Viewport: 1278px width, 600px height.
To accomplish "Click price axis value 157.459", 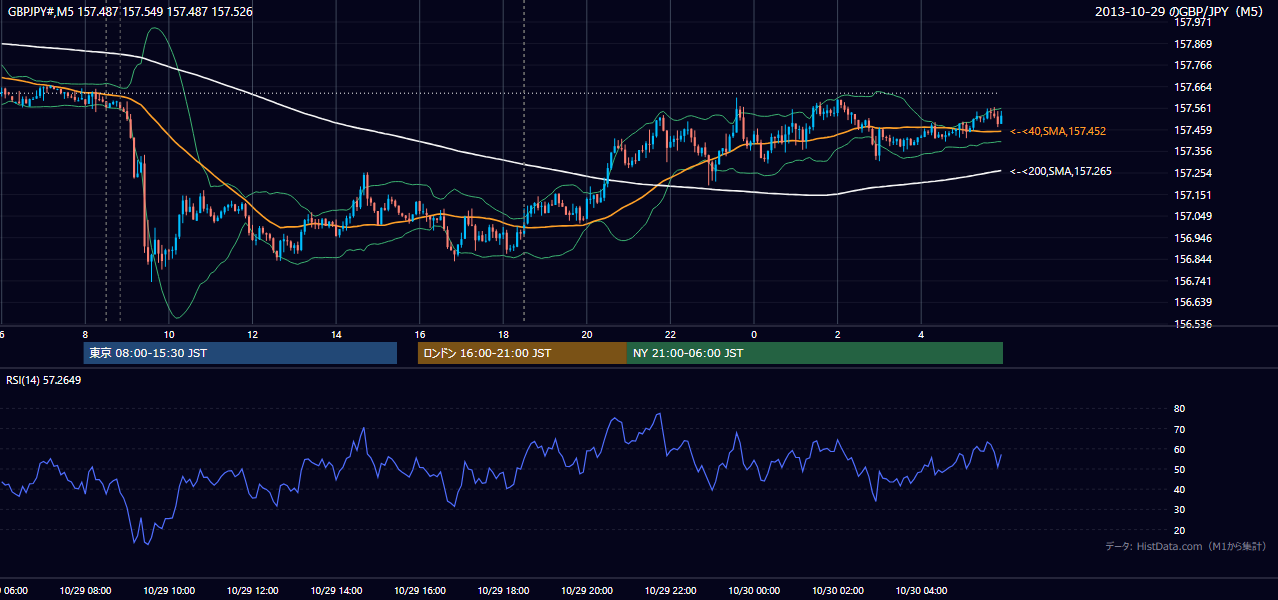I will coord(1193,130).
